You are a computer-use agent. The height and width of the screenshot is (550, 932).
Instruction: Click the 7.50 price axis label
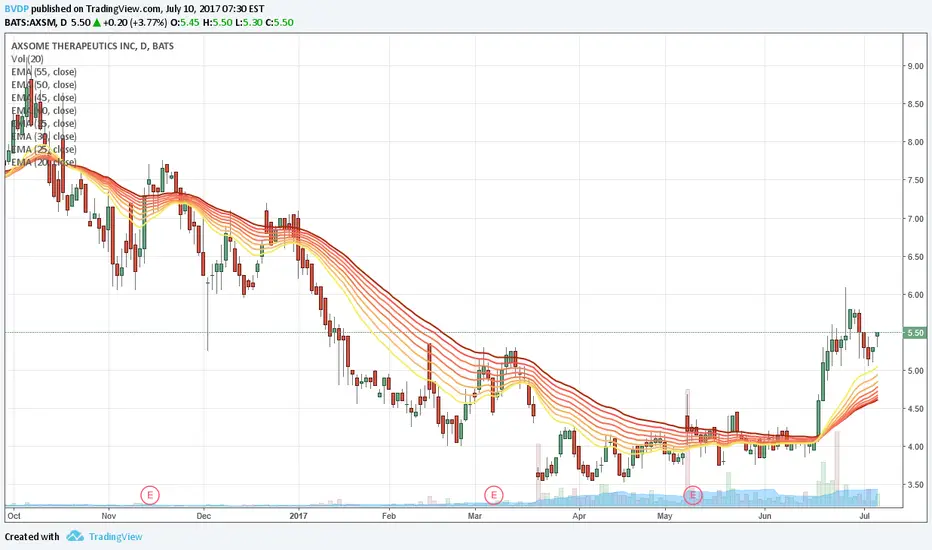[x=915, y=180]
